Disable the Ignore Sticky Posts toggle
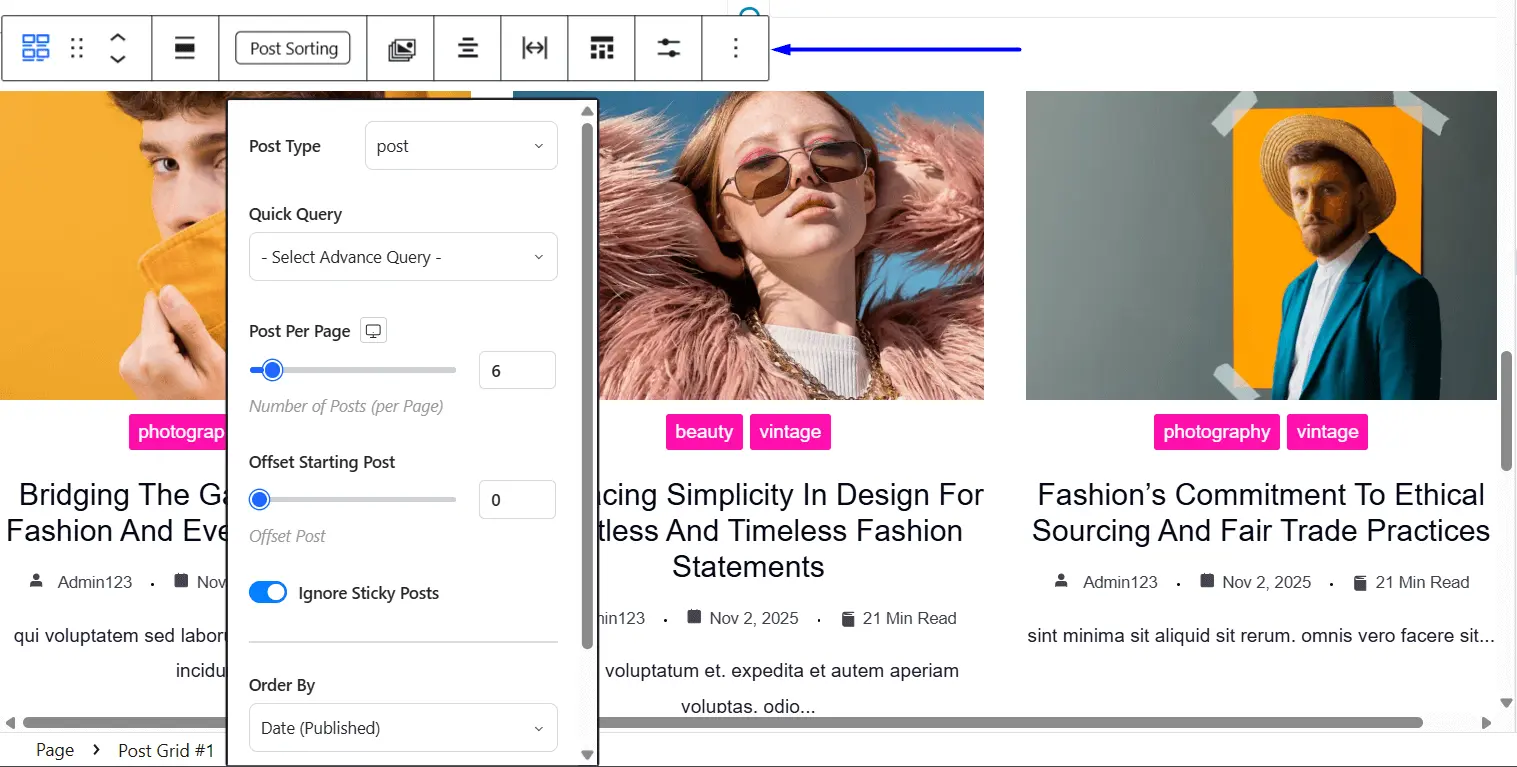Screen dimensions: 1517x767 click(x=267, y=592)
